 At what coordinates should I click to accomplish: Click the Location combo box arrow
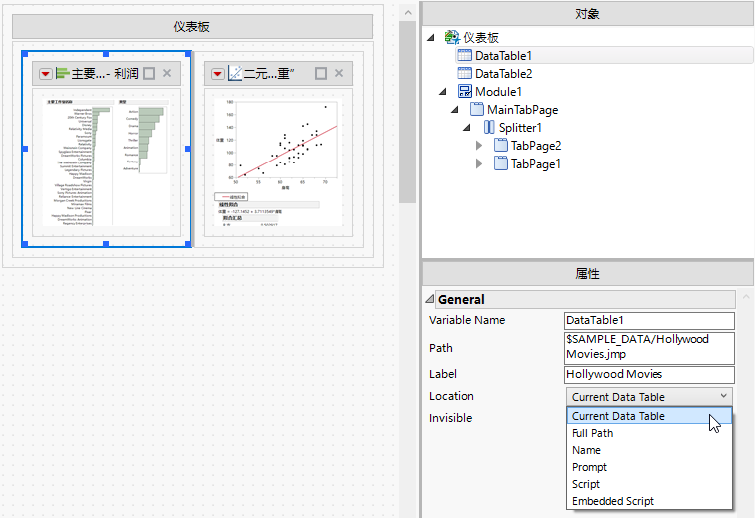(723, 397)
